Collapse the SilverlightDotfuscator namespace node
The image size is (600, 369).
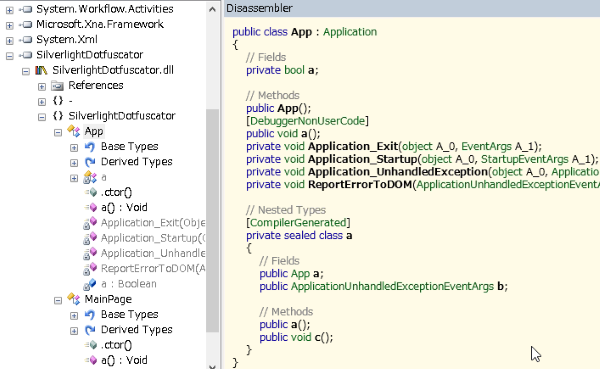42,117
